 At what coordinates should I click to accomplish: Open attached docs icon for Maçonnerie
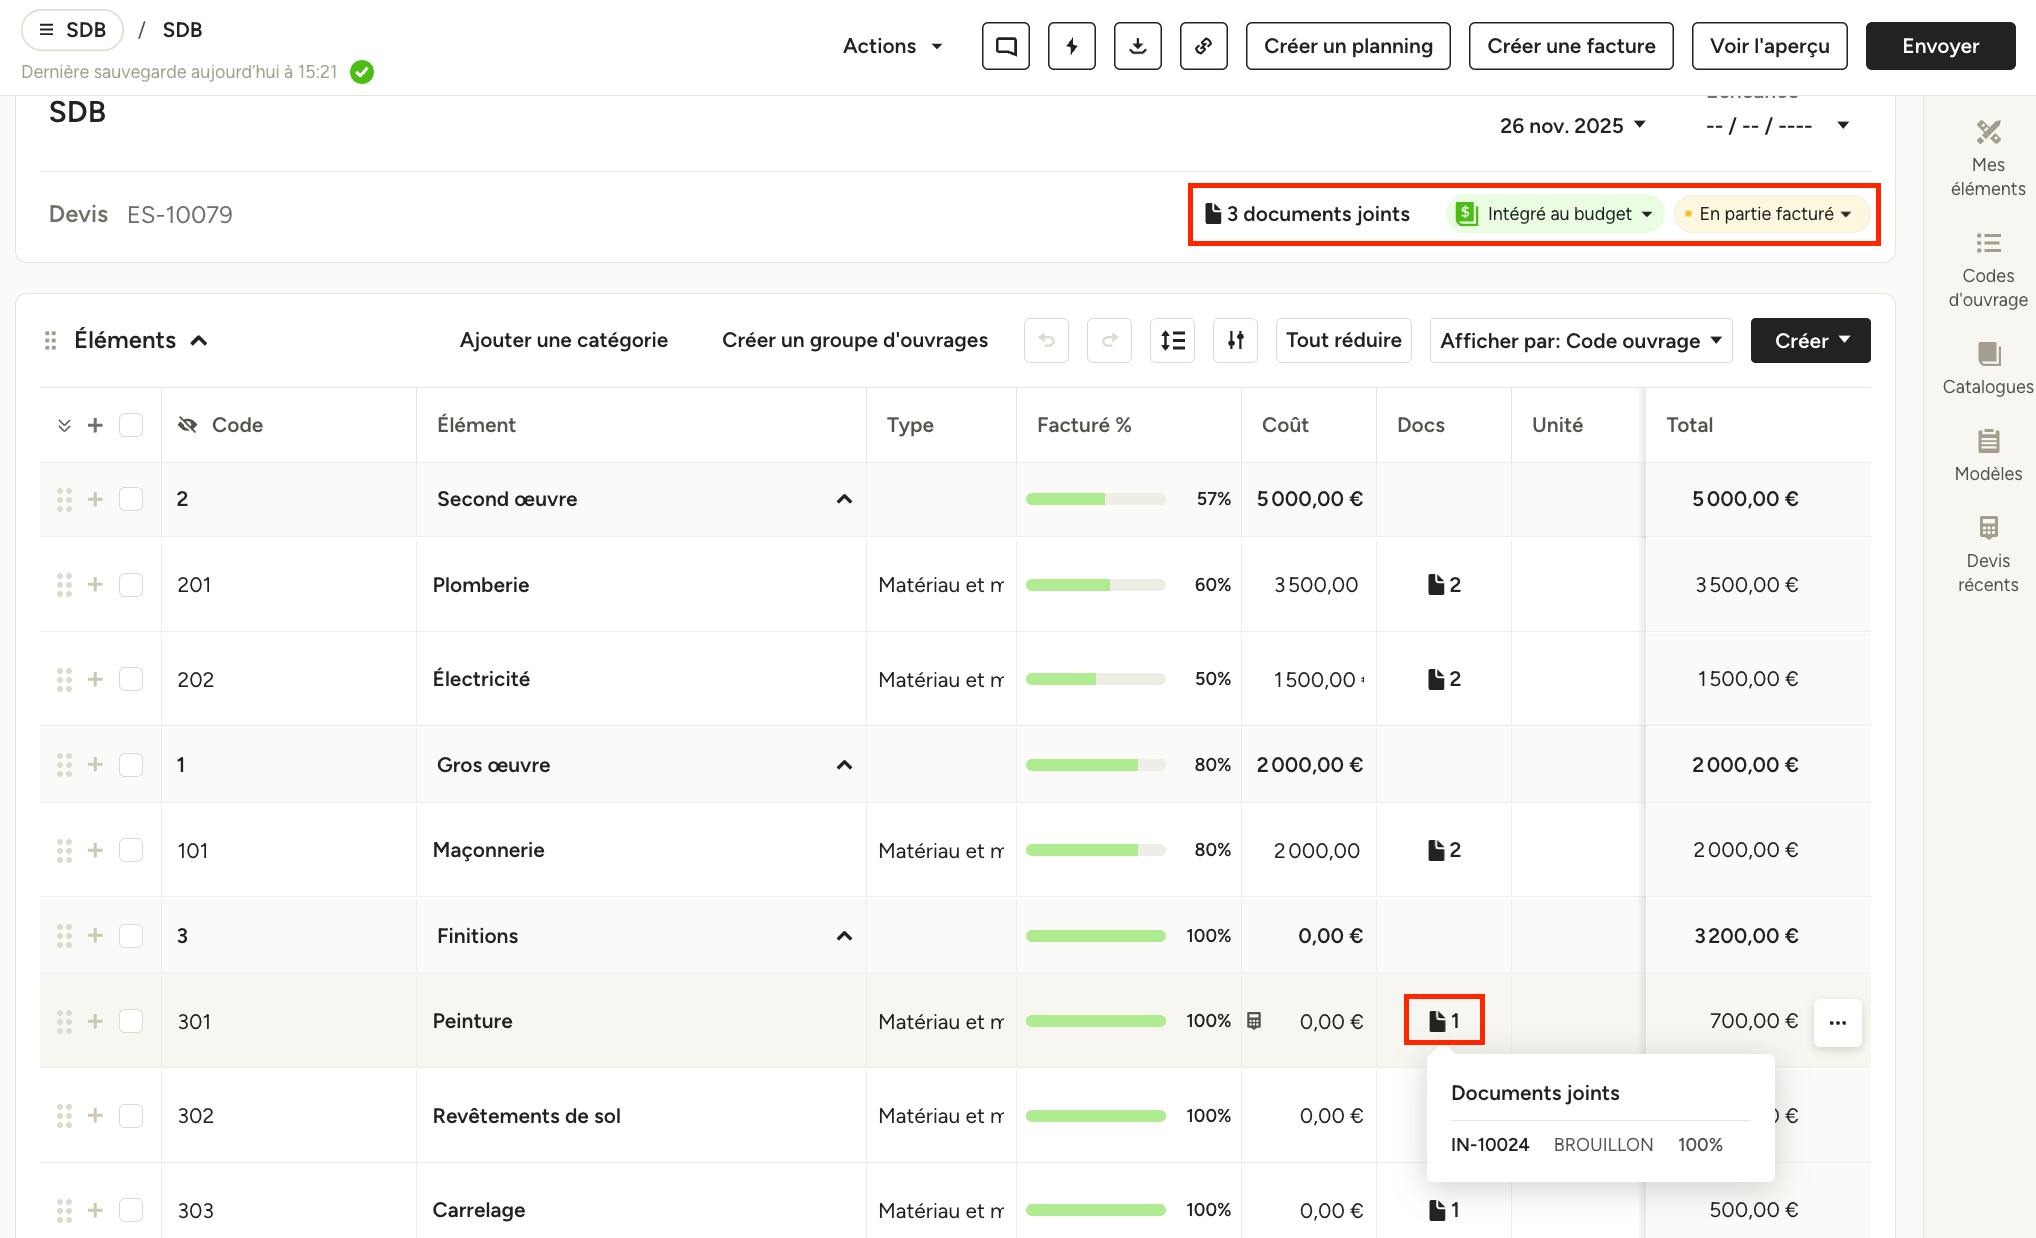pos(1444,850)
